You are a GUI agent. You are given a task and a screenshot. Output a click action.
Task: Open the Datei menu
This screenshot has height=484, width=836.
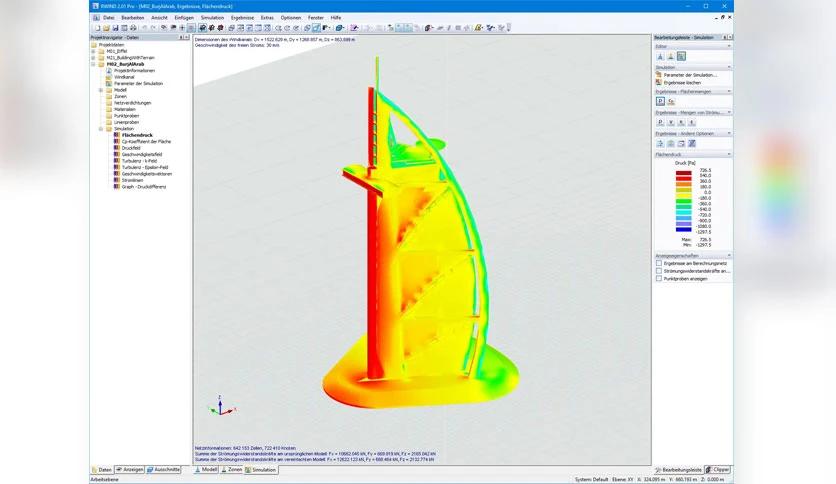click(x=109, y=18)
